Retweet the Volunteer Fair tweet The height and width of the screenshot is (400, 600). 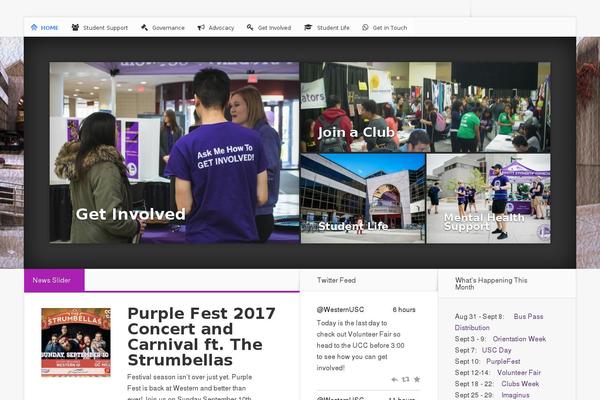[x=406, y=379]
